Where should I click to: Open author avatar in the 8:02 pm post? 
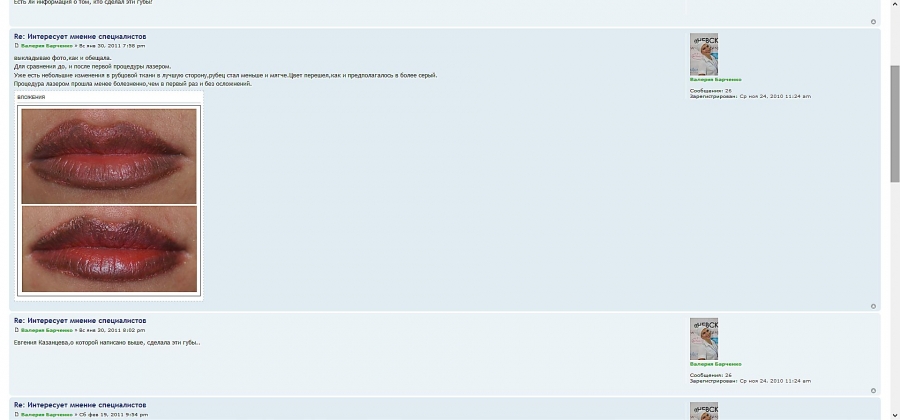(x=704, y=339)
